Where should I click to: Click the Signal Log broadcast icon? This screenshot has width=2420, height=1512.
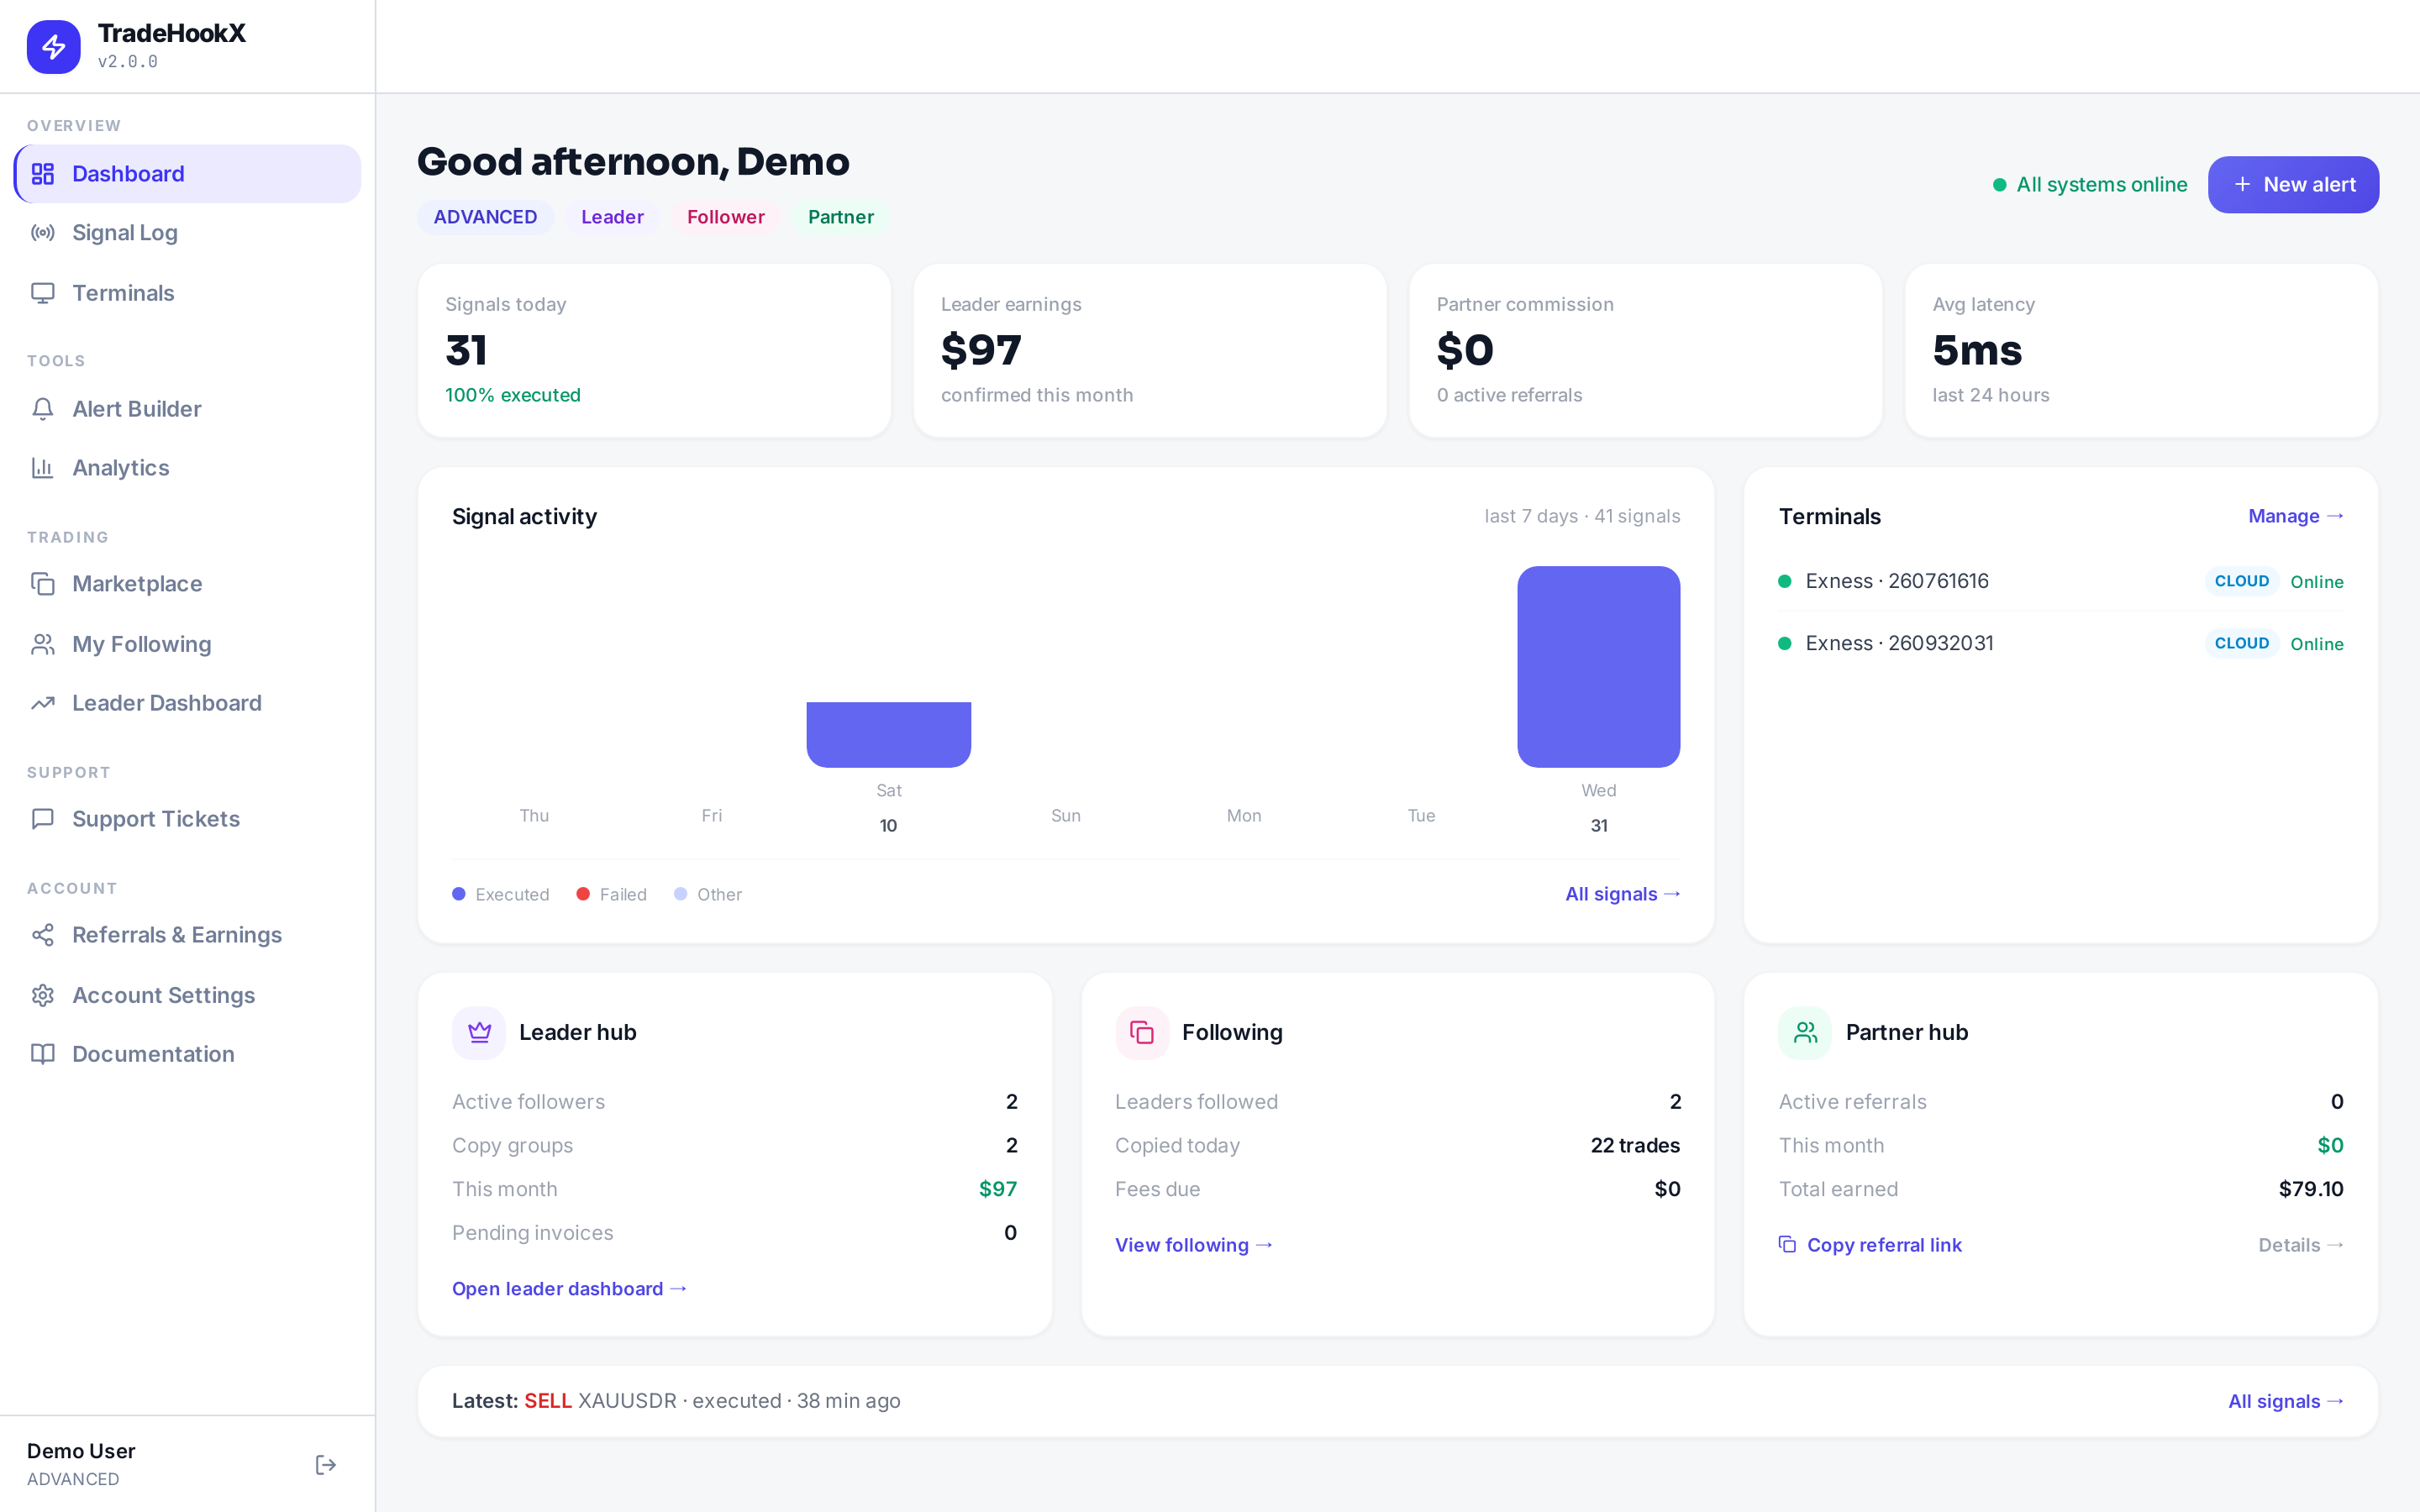(43, 233)
